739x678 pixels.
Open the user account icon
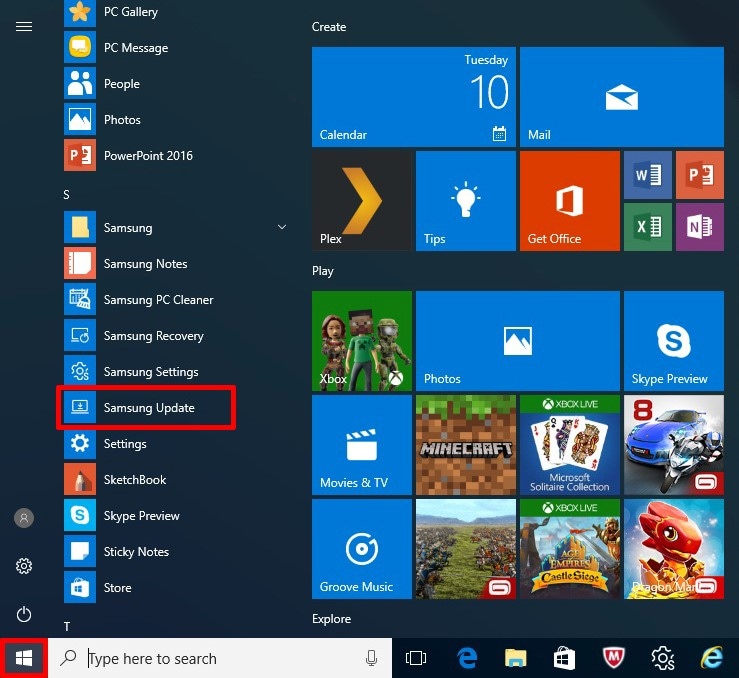coord(24,518)
